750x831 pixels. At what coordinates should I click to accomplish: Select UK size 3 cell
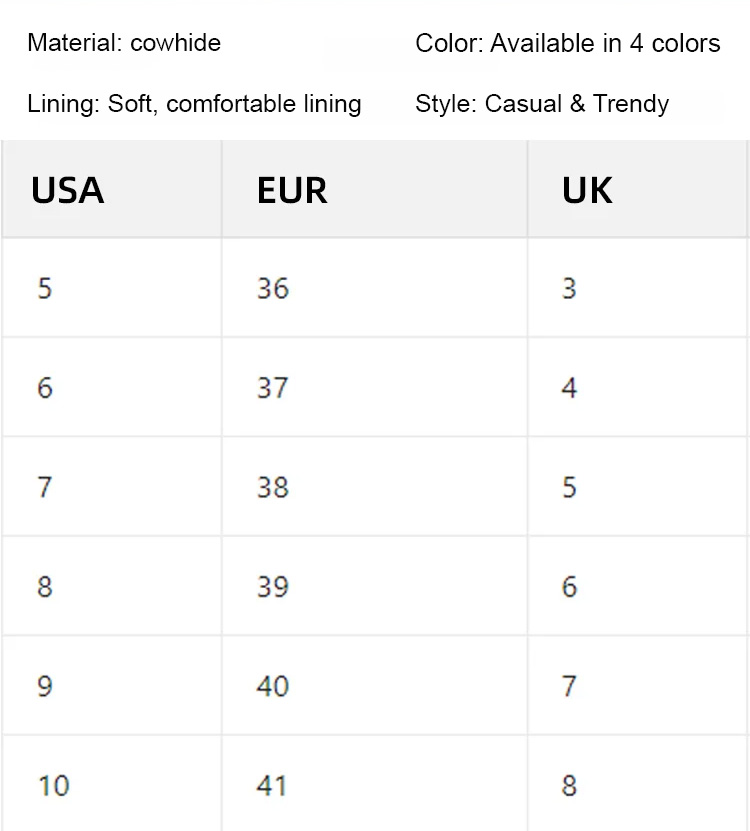pos(569,288)
